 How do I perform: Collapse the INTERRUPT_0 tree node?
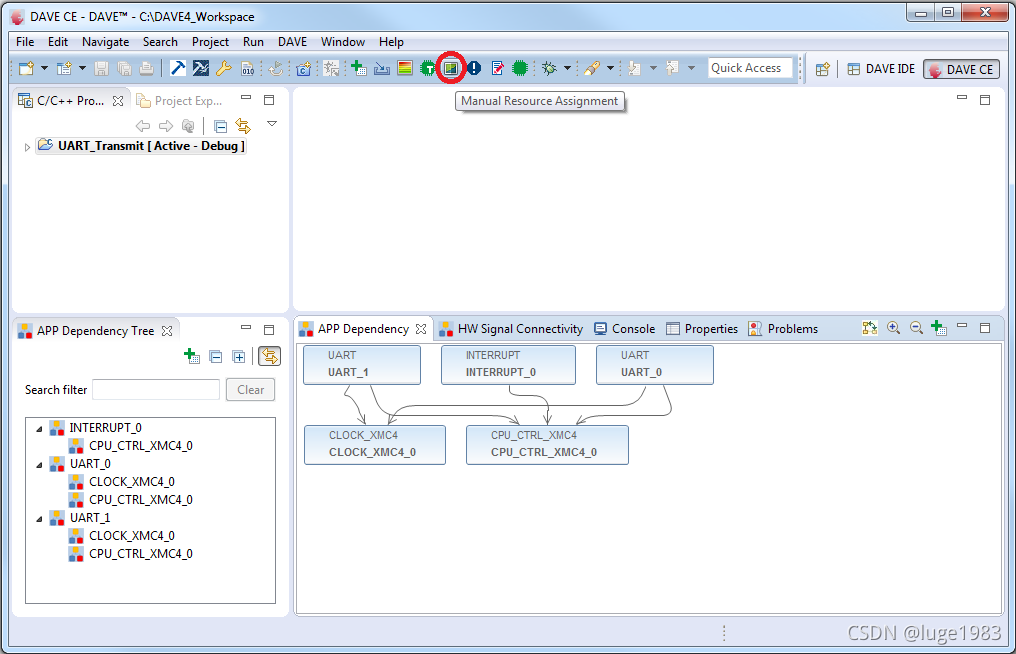[39, 428]
